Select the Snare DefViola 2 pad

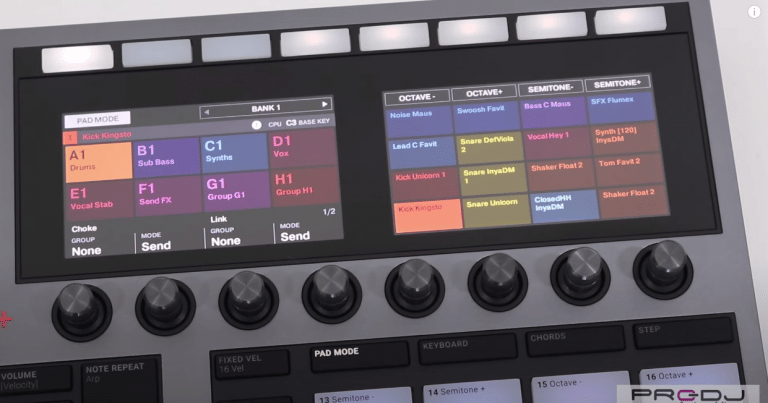pos(490,148)
